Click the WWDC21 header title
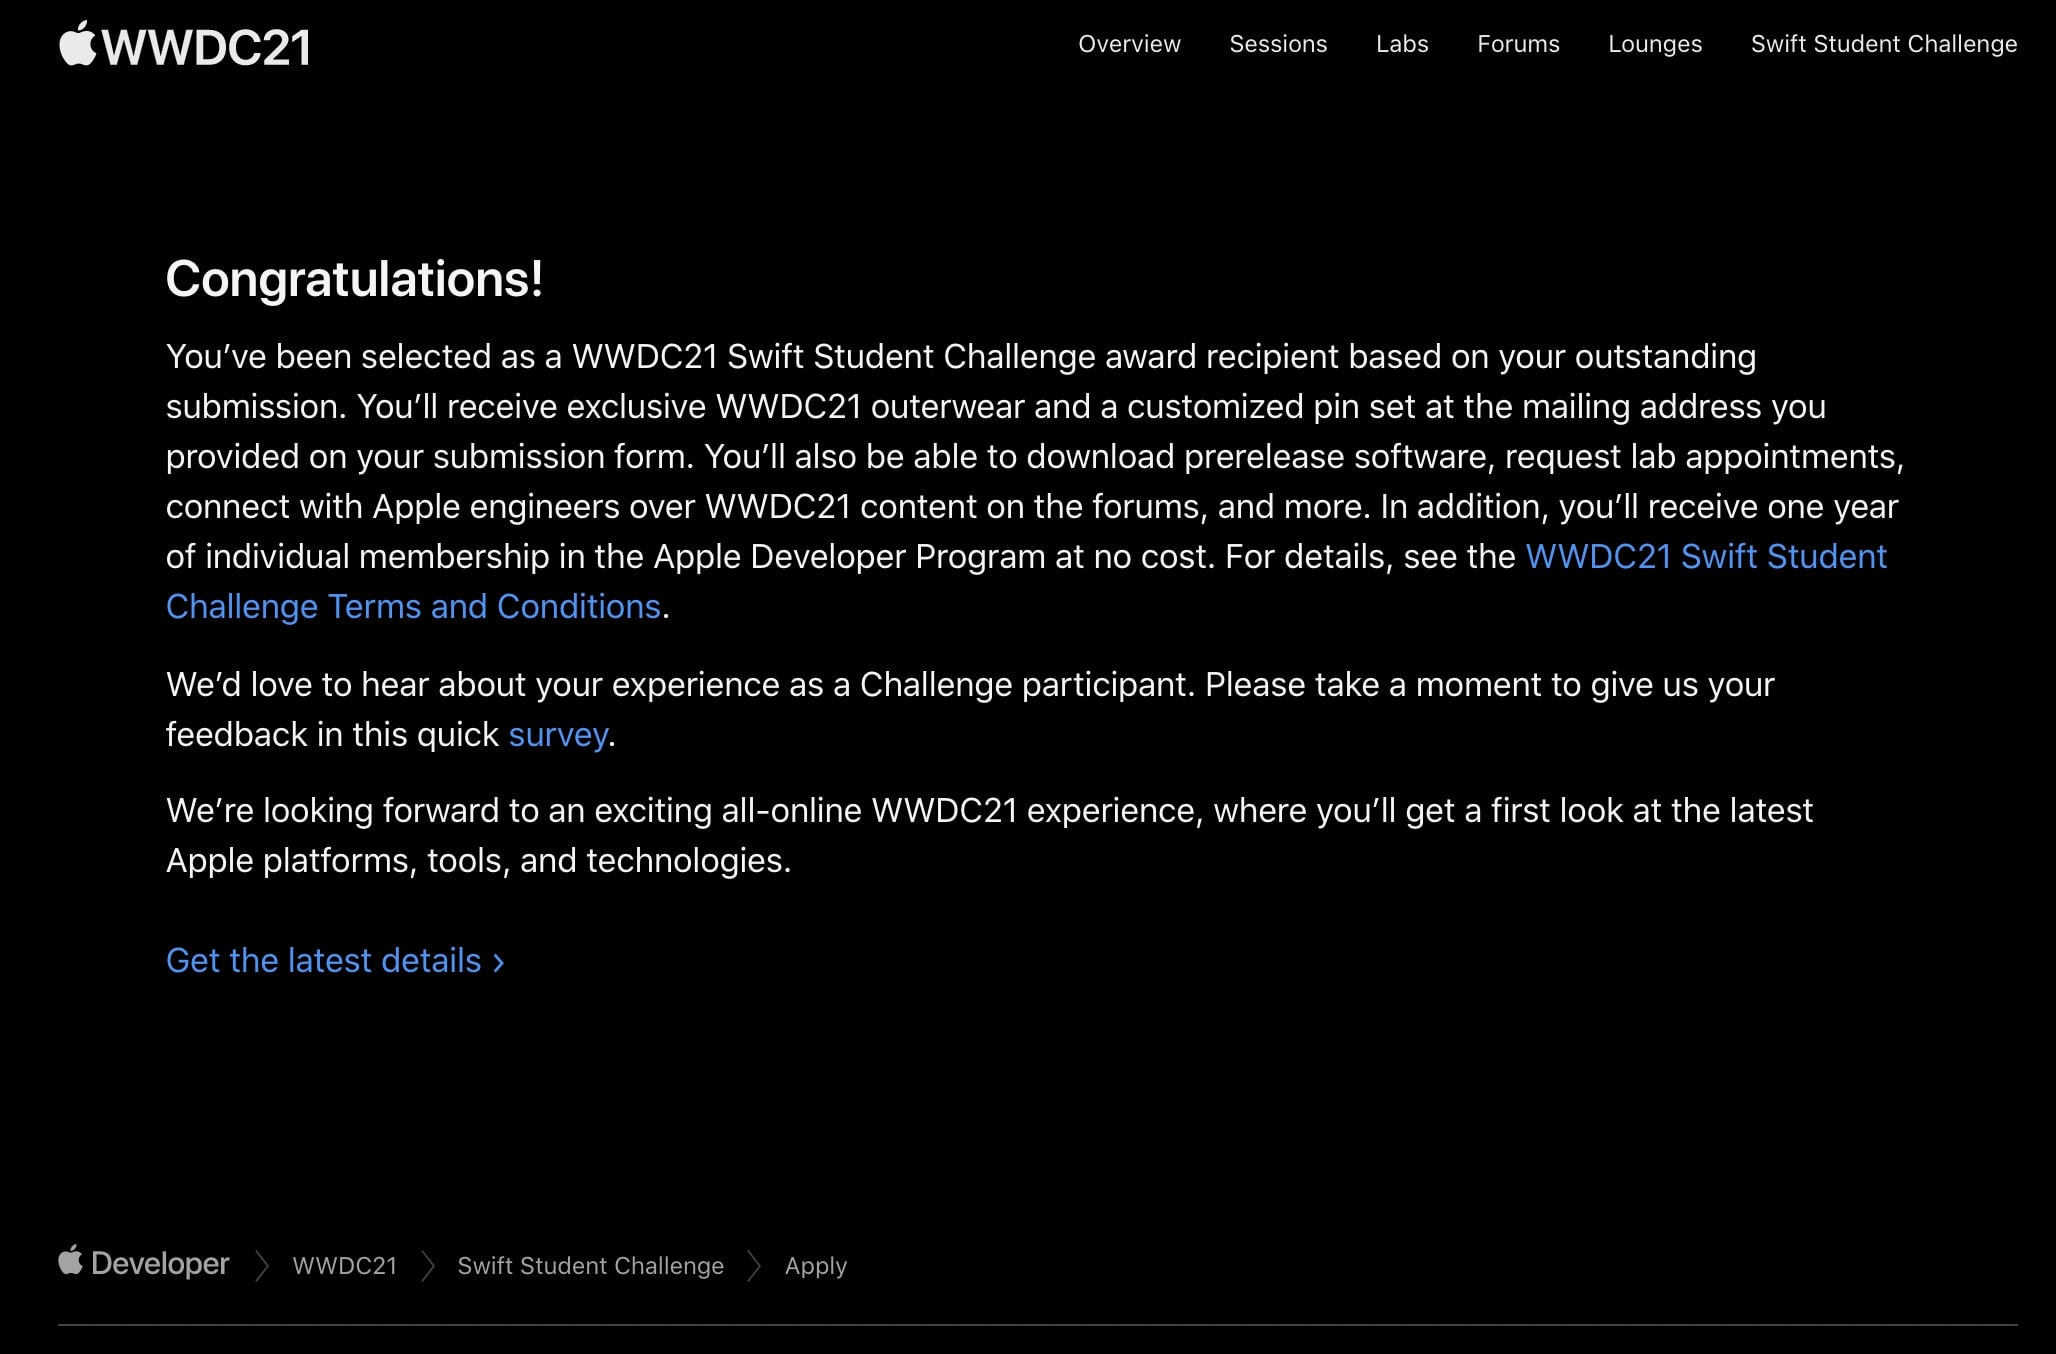Screen dimensions: 2056x1354 (x=206, y=48)
